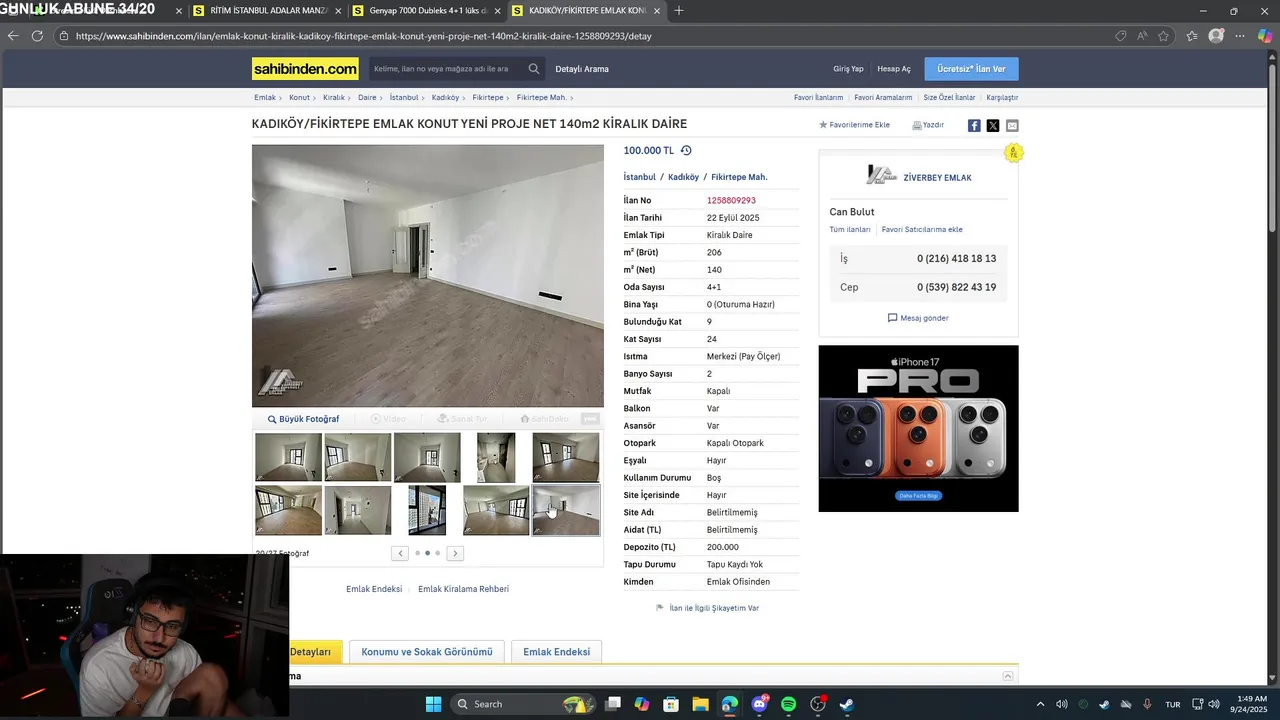Click Fikirtepe Mah. location link
The width and height of the screenshot is (1280, 720).
[739, 177]
